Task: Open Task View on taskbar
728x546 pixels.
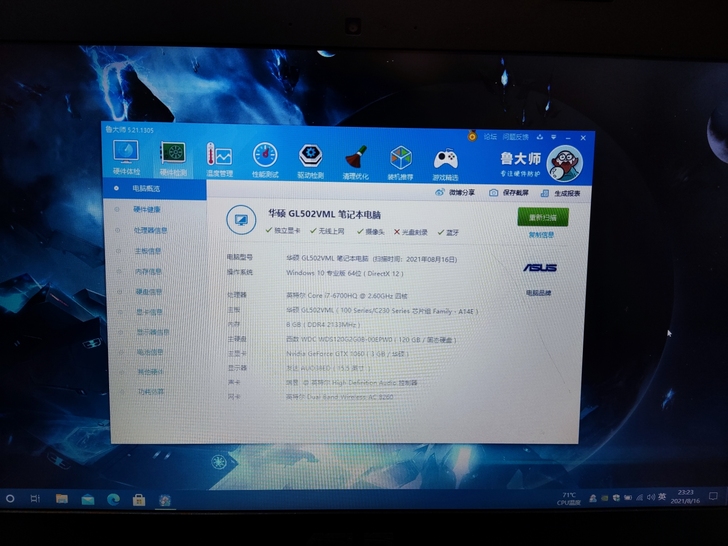Action: coord(35,499)
